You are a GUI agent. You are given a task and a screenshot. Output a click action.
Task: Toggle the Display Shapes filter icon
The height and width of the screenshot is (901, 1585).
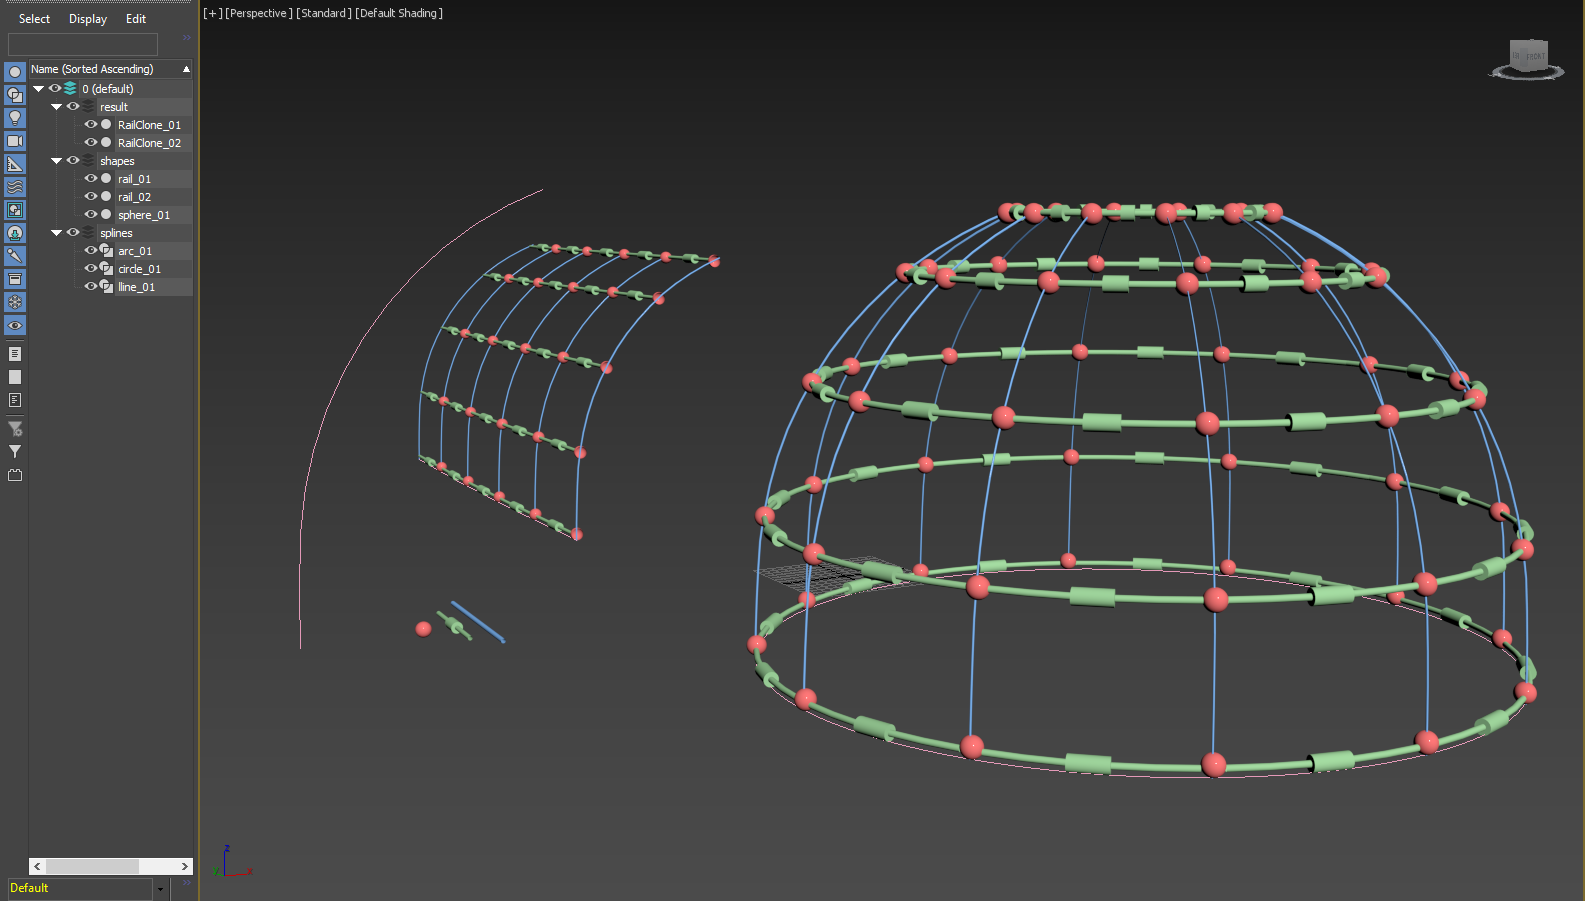[15, 95]
